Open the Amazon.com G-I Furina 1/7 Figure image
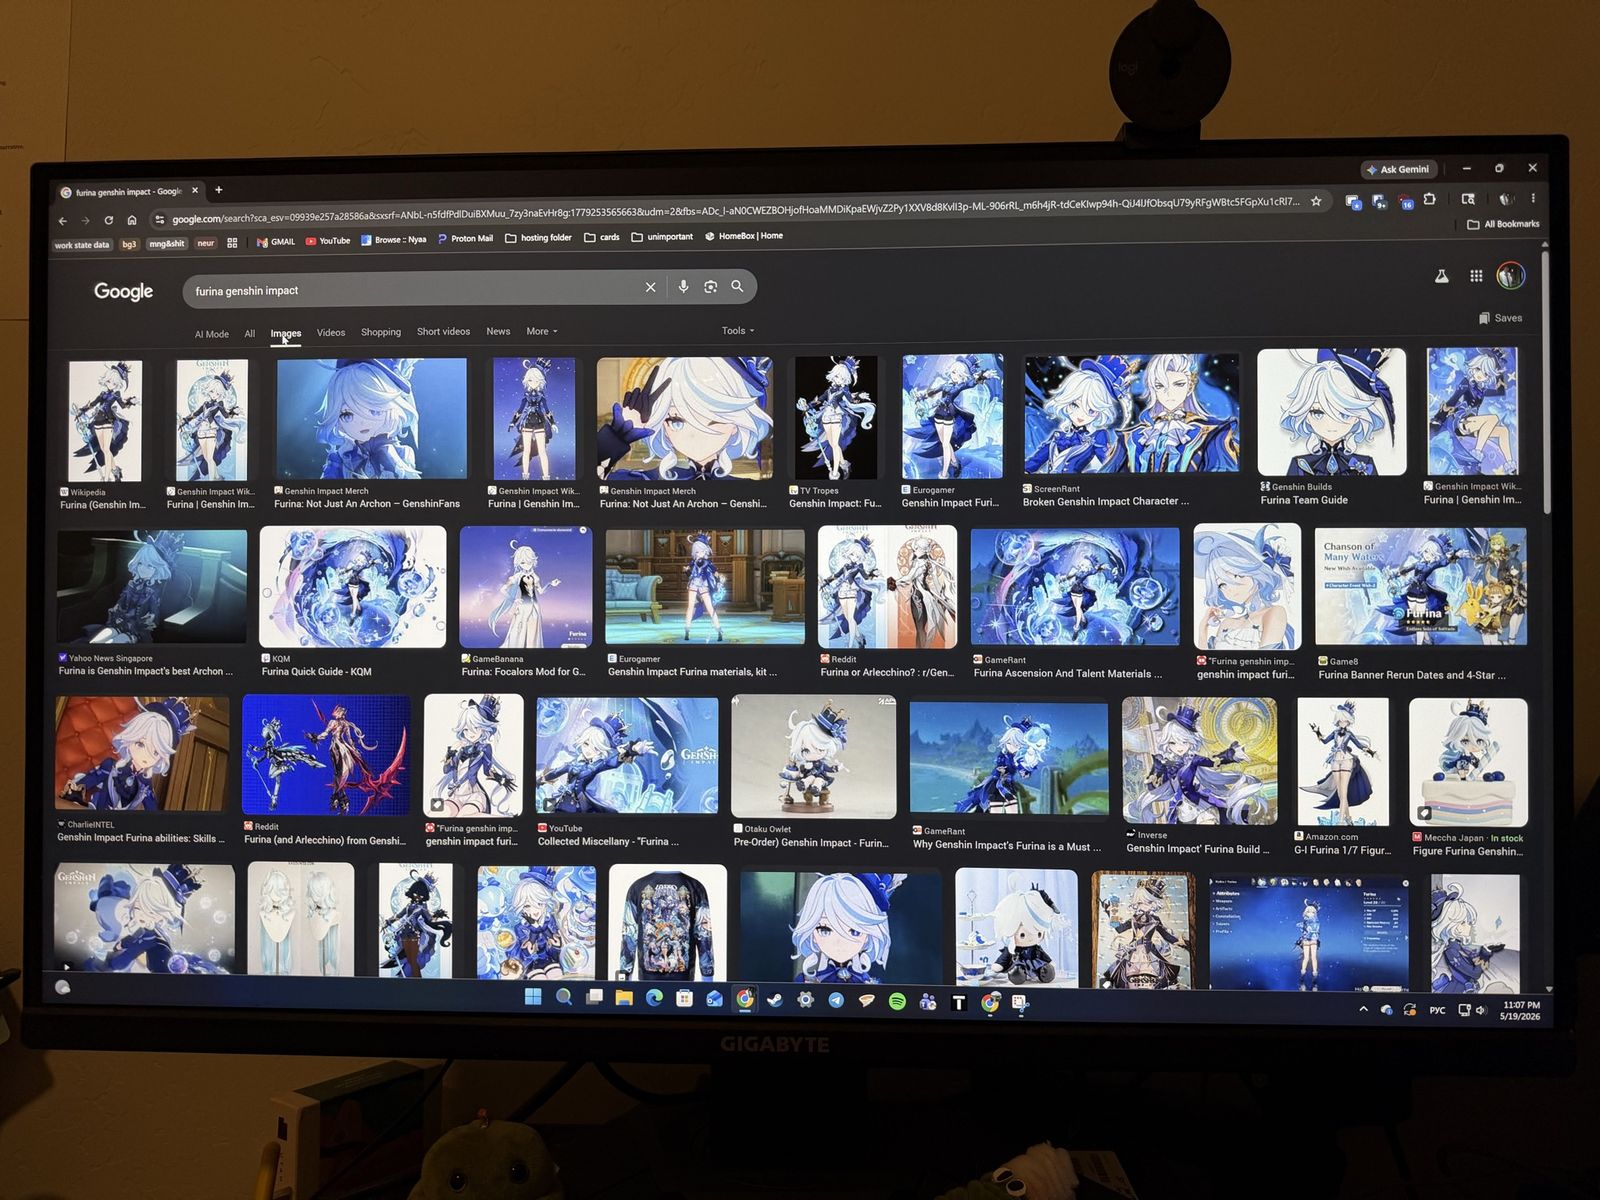Screen dimensions: 1600x1200 coord(1342,761)
